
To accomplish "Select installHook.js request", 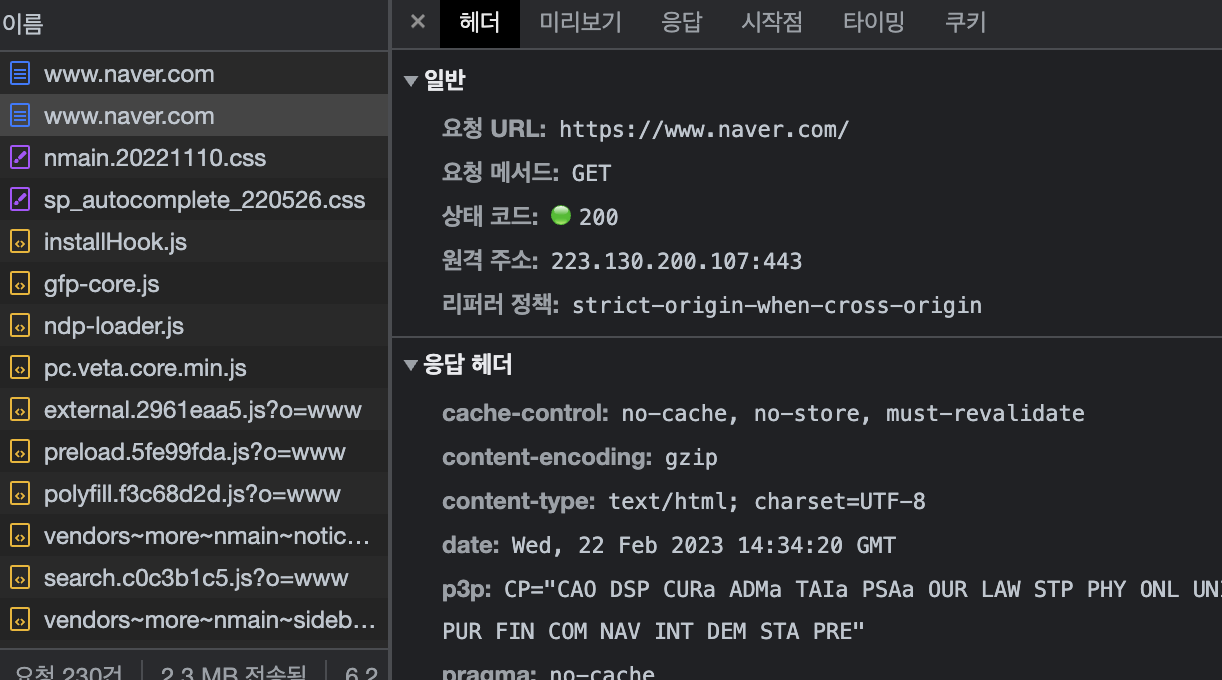I will pos(194,242).
